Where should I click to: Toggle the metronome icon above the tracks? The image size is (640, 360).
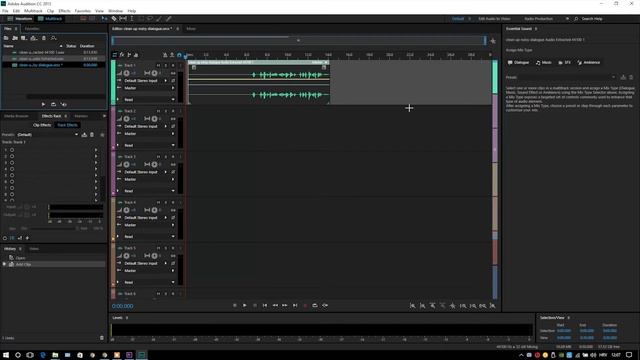point(165,55)
